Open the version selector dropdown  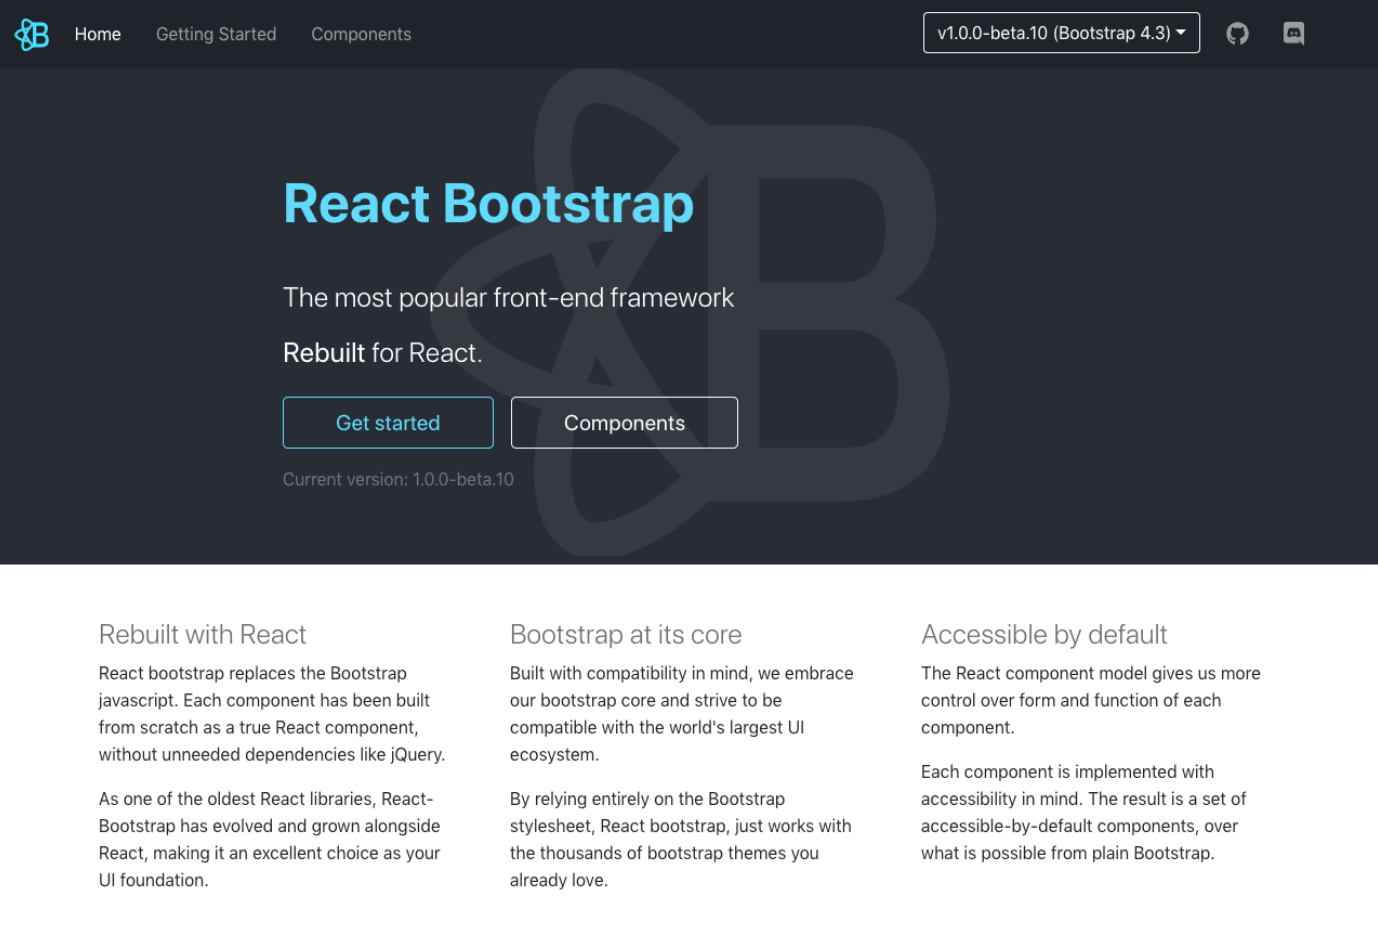click(1061, 33)
